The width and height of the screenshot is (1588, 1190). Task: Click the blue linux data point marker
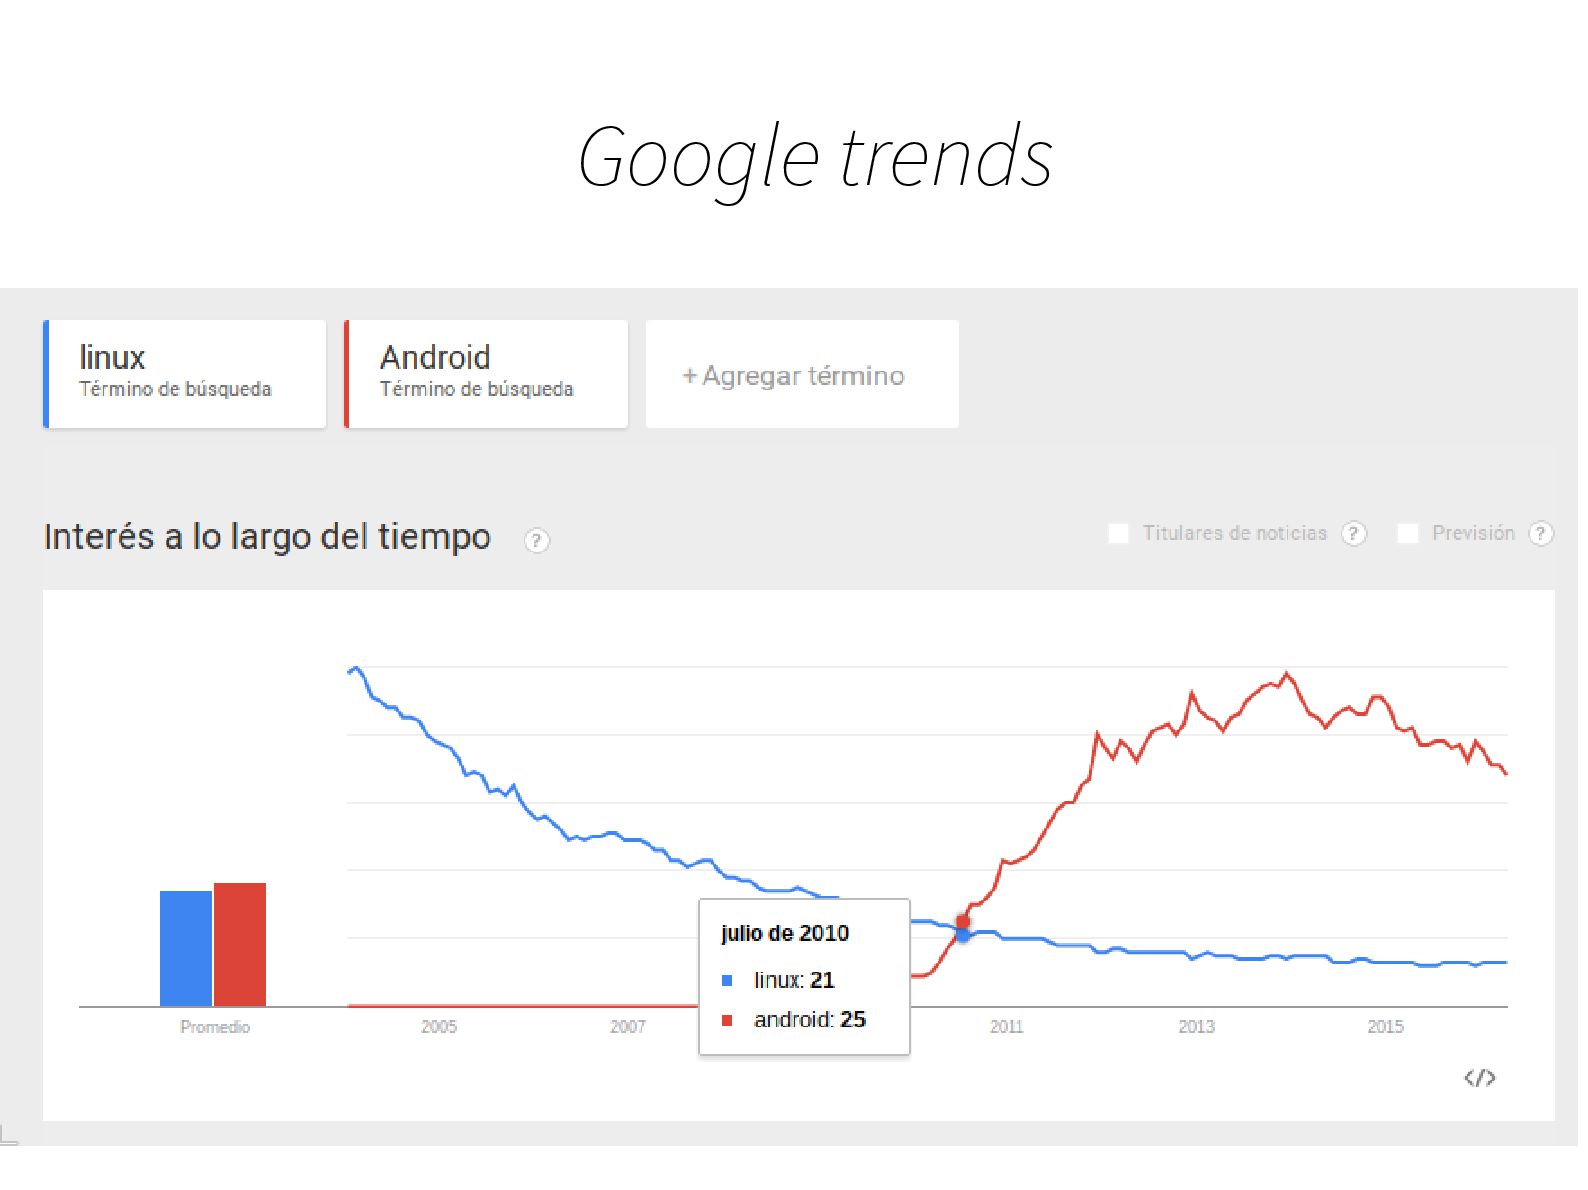pos(963,935)
